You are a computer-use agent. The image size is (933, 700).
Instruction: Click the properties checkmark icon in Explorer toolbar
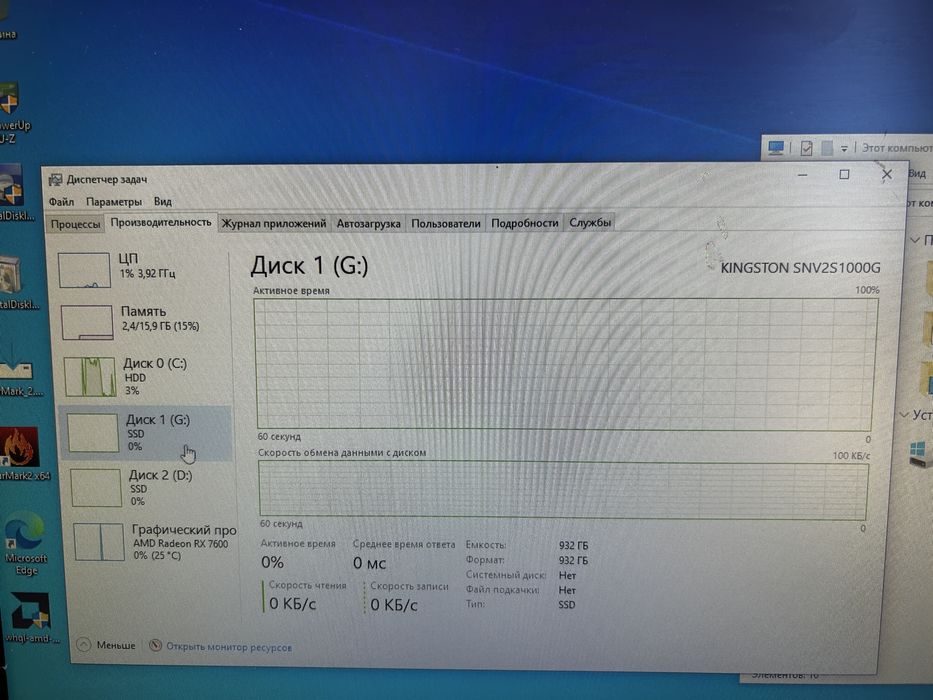tap(806, 148)
